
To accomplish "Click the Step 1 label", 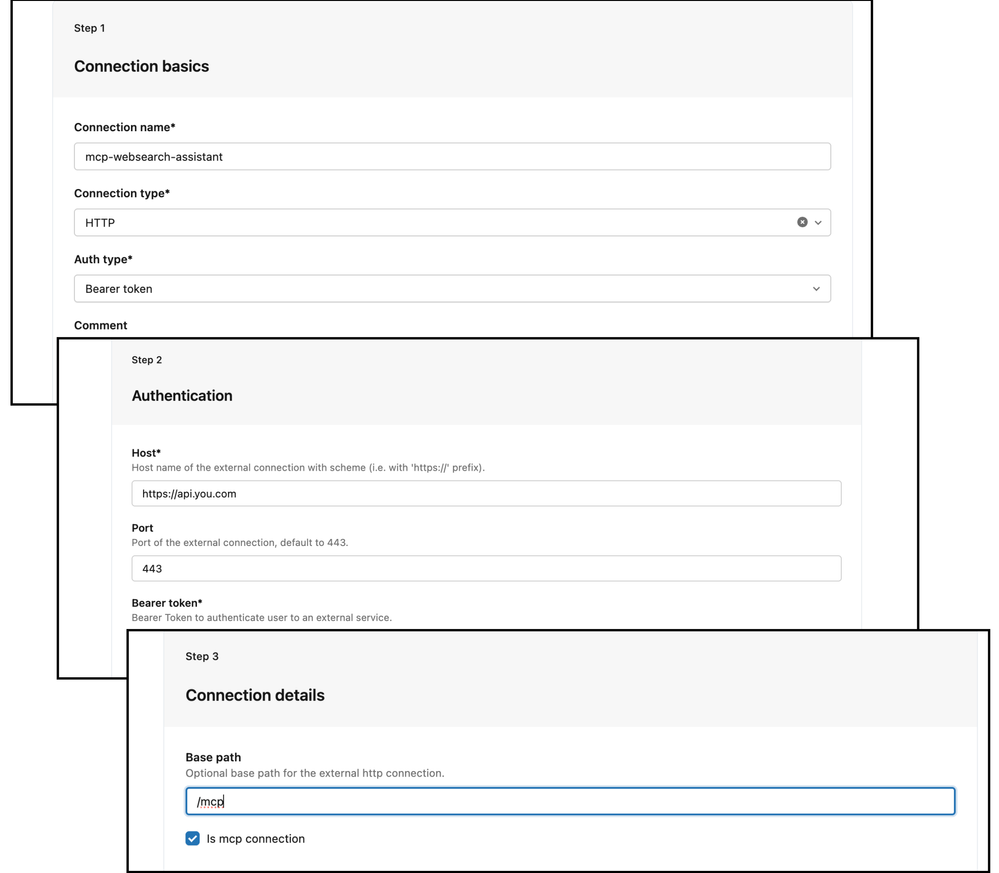I will coord(90,28).
